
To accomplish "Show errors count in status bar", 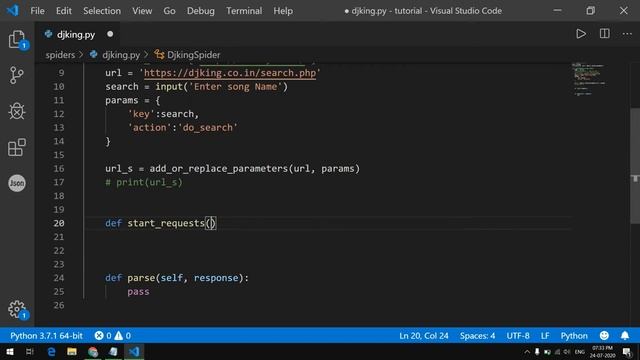I will [x=103, y=336].
